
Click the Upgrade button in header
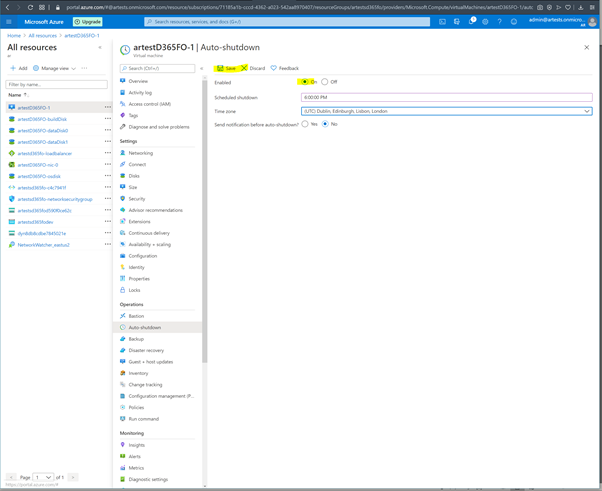pos(87,21)
